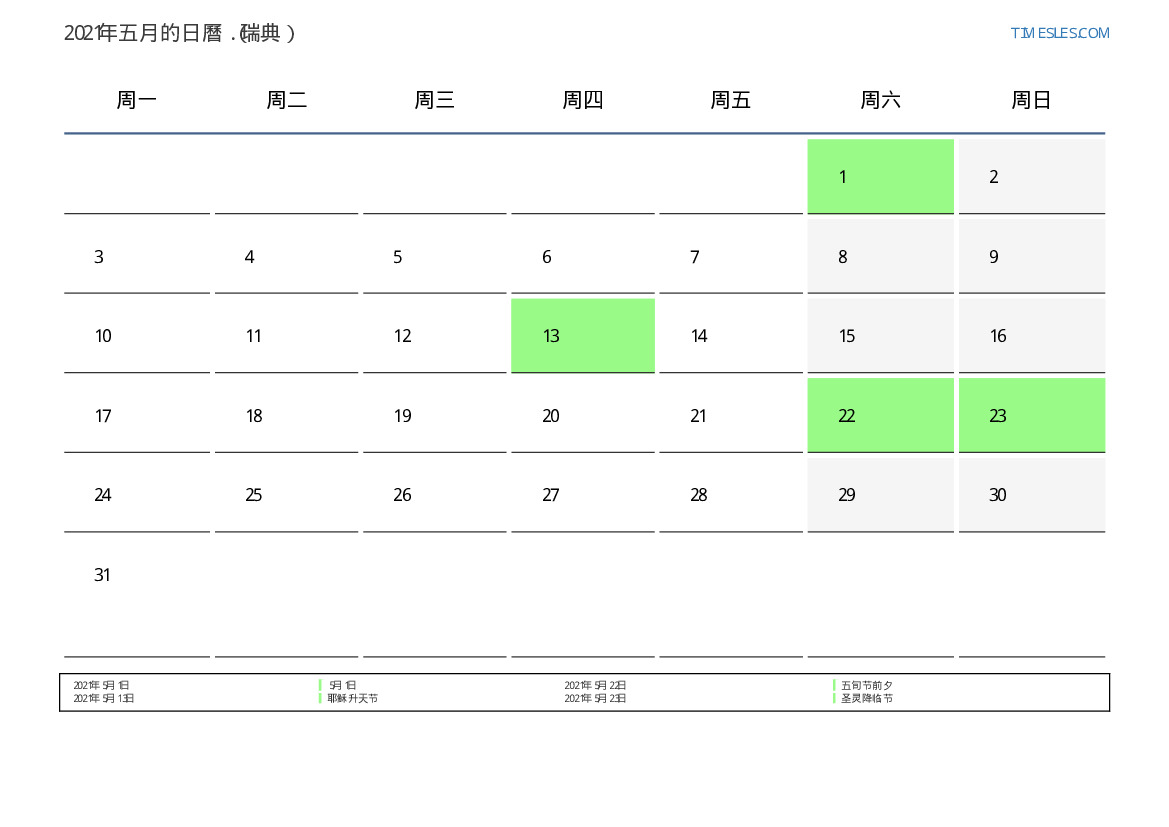The image size is (1169, 827).
Task: Pick date 10 in the Monday column
Action: click(x=137, y=336)
